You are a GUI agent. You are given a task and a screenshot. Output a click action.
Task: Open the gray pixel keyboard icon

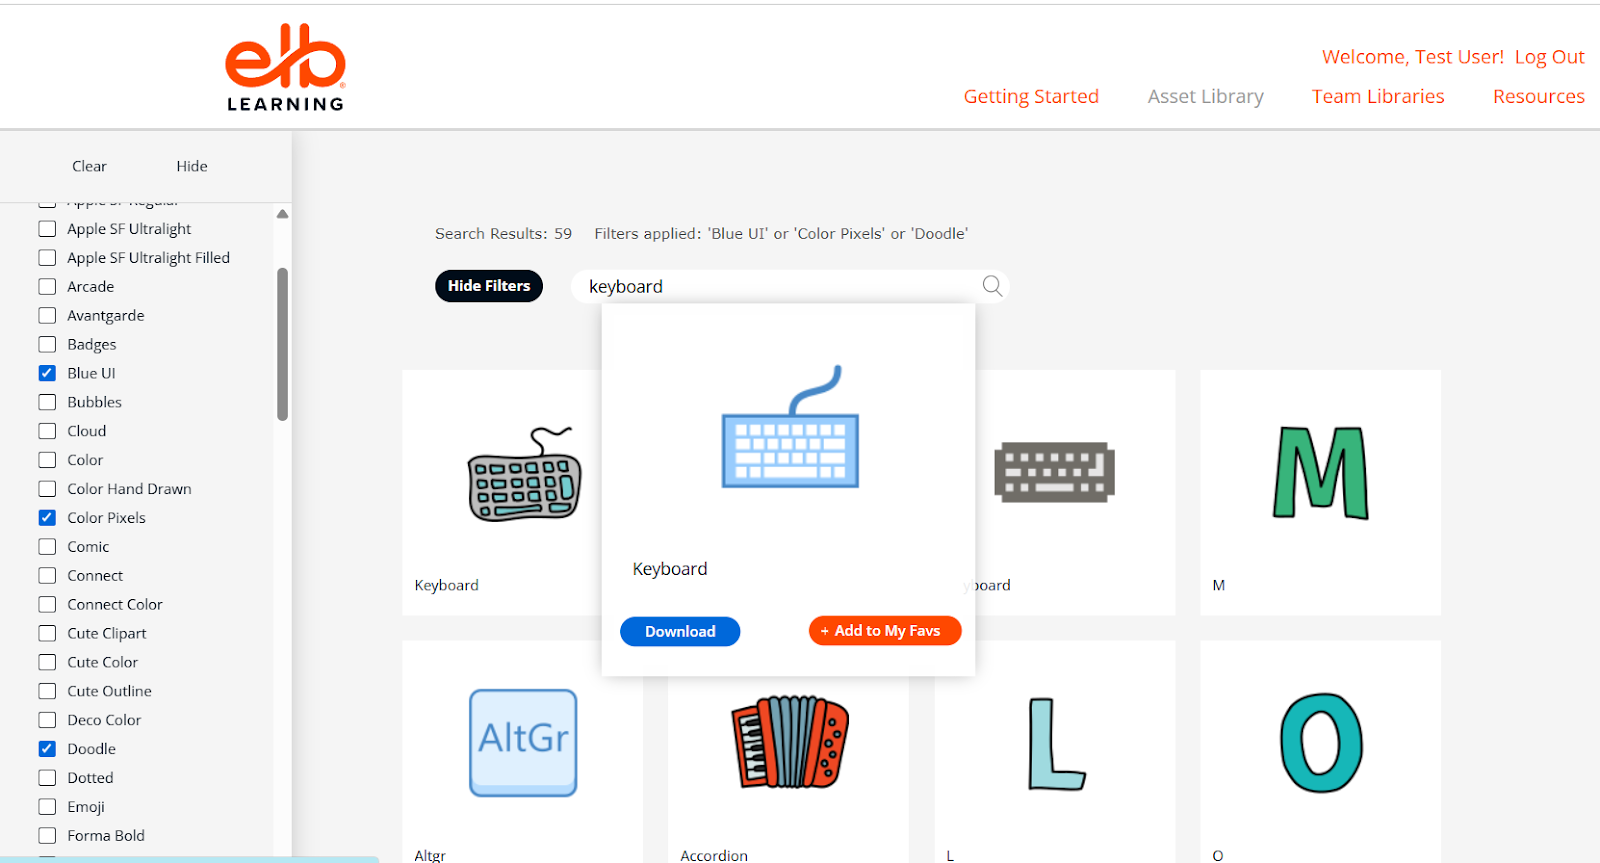(1054, 472)
